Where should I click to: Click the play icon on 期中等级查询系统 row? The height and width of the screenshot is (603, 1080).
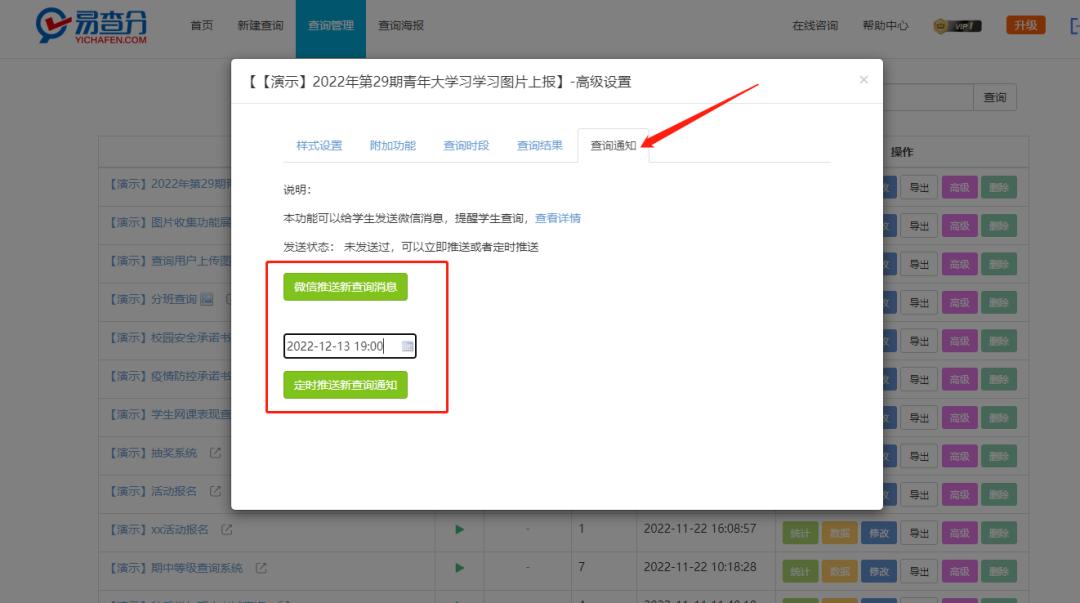[x=458, y=568]
